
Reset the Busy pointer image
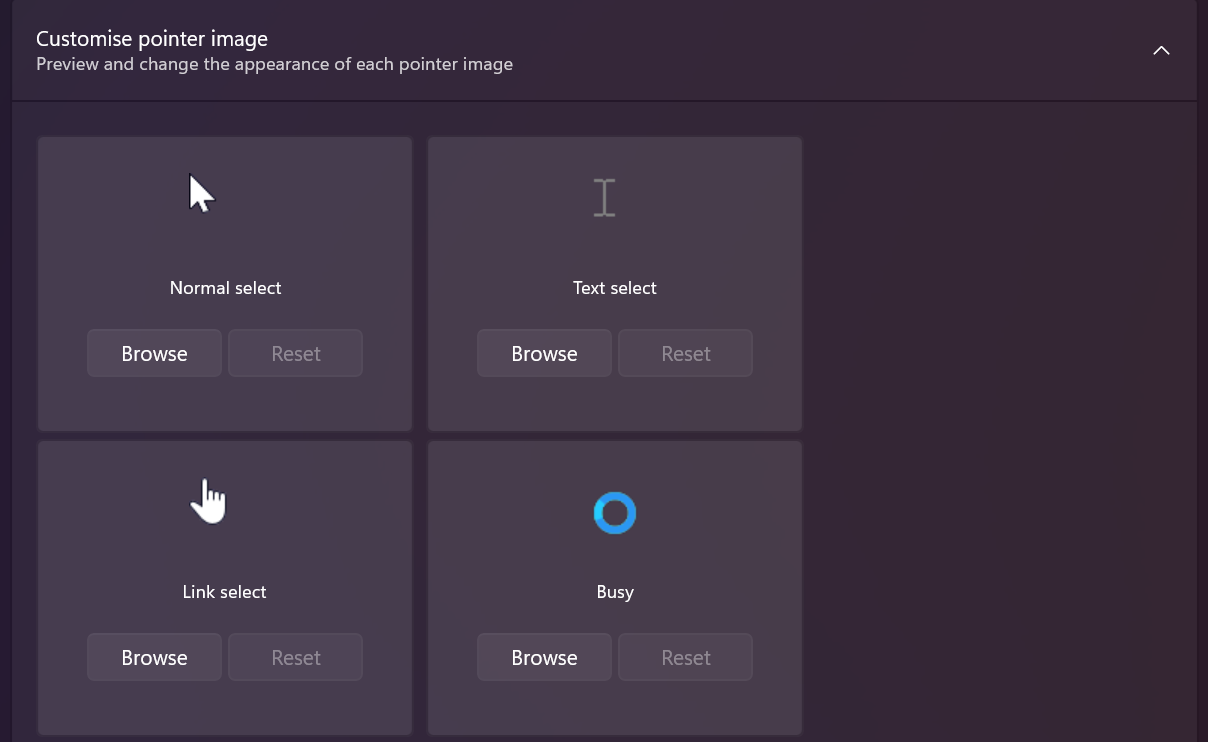click(x=685, y=658)
